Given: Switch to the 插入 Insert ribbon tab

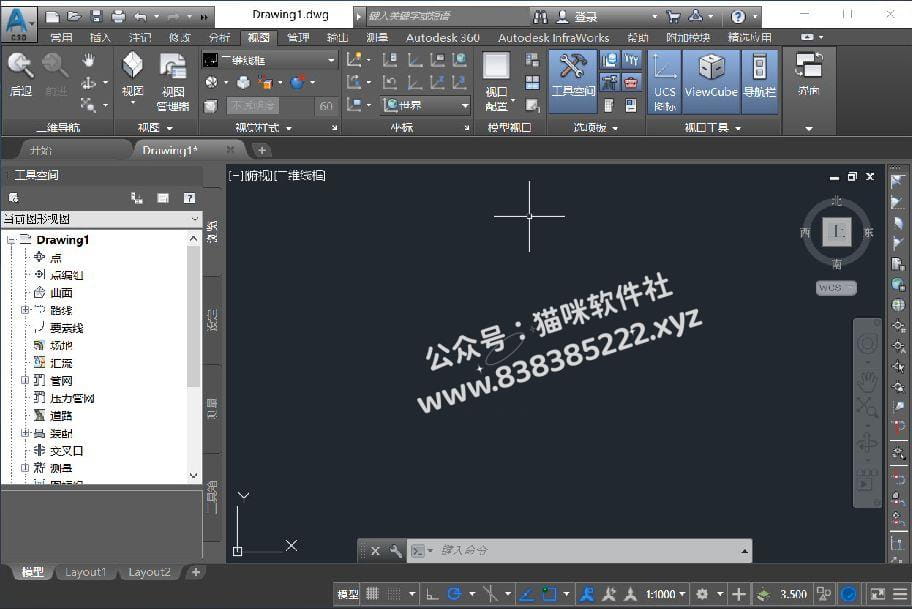Looking at the screenshot, I should coord(100,38).
